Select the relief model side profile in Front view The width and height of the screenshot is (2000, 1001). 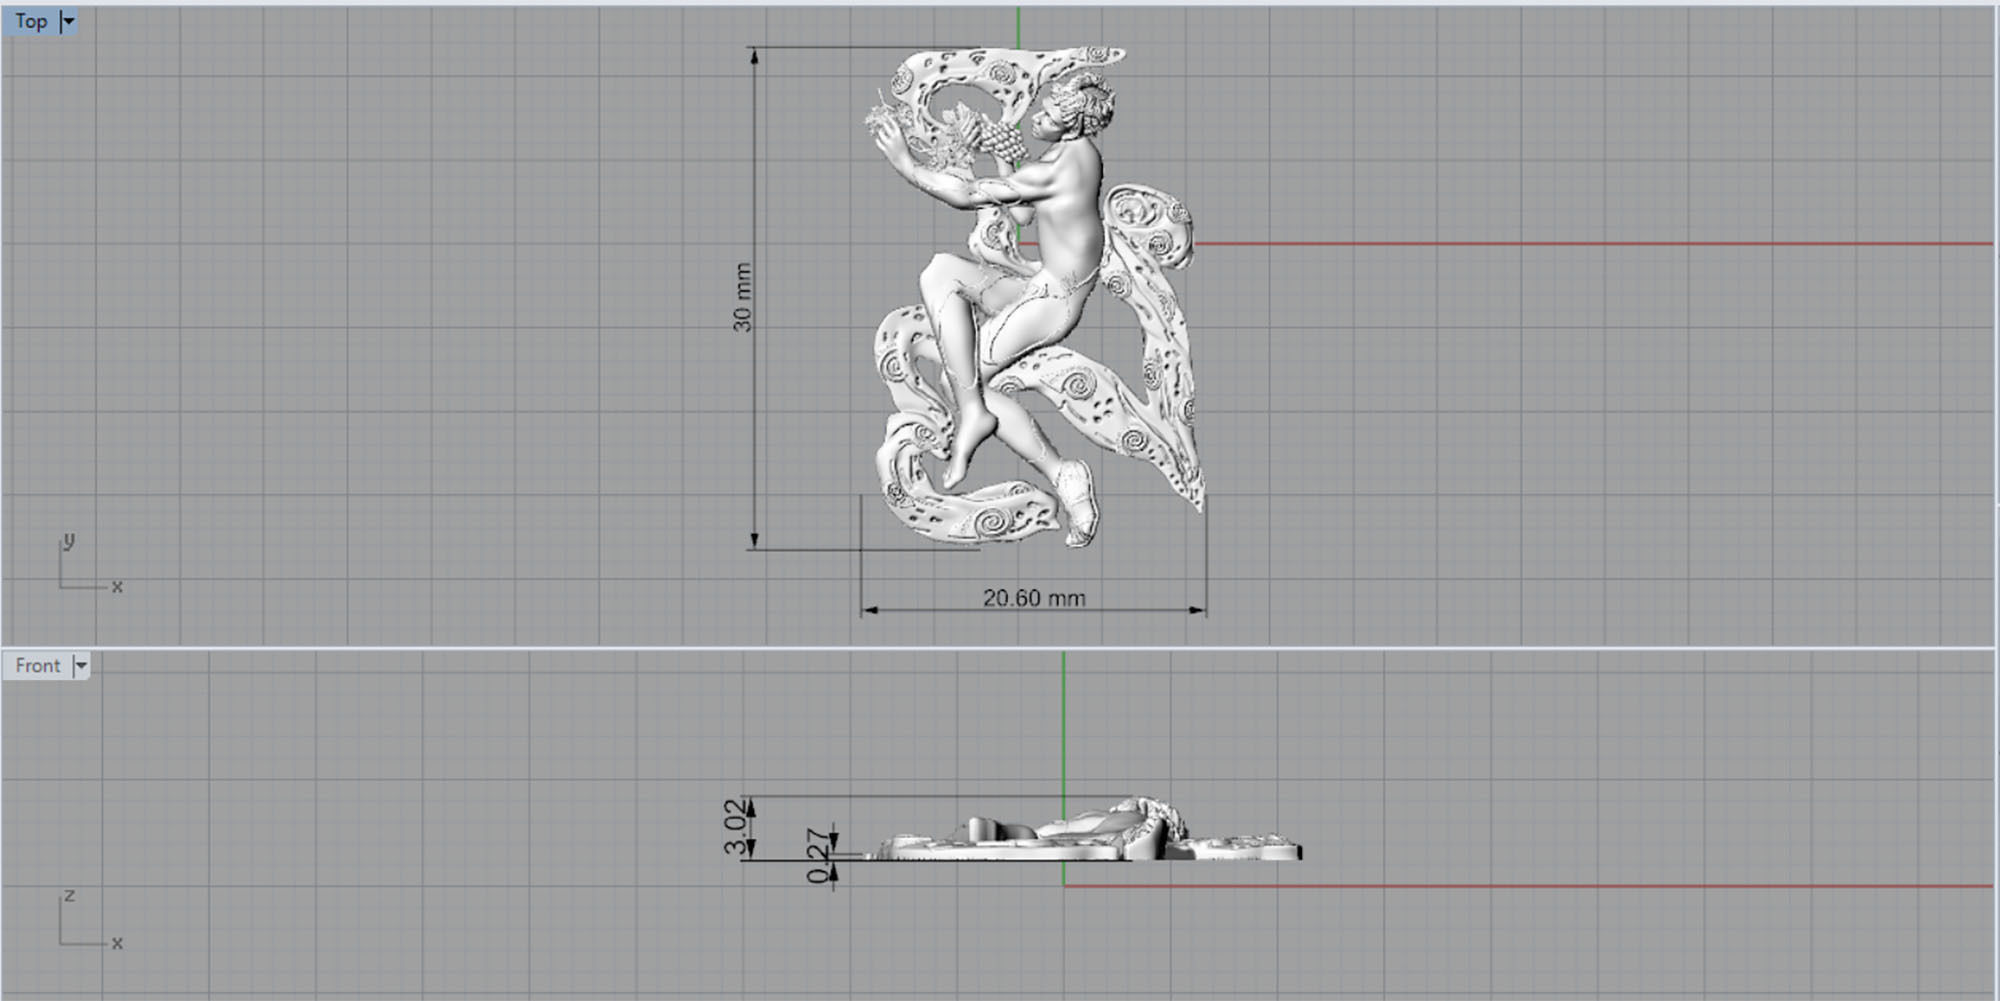click(x=1084, y=829)
